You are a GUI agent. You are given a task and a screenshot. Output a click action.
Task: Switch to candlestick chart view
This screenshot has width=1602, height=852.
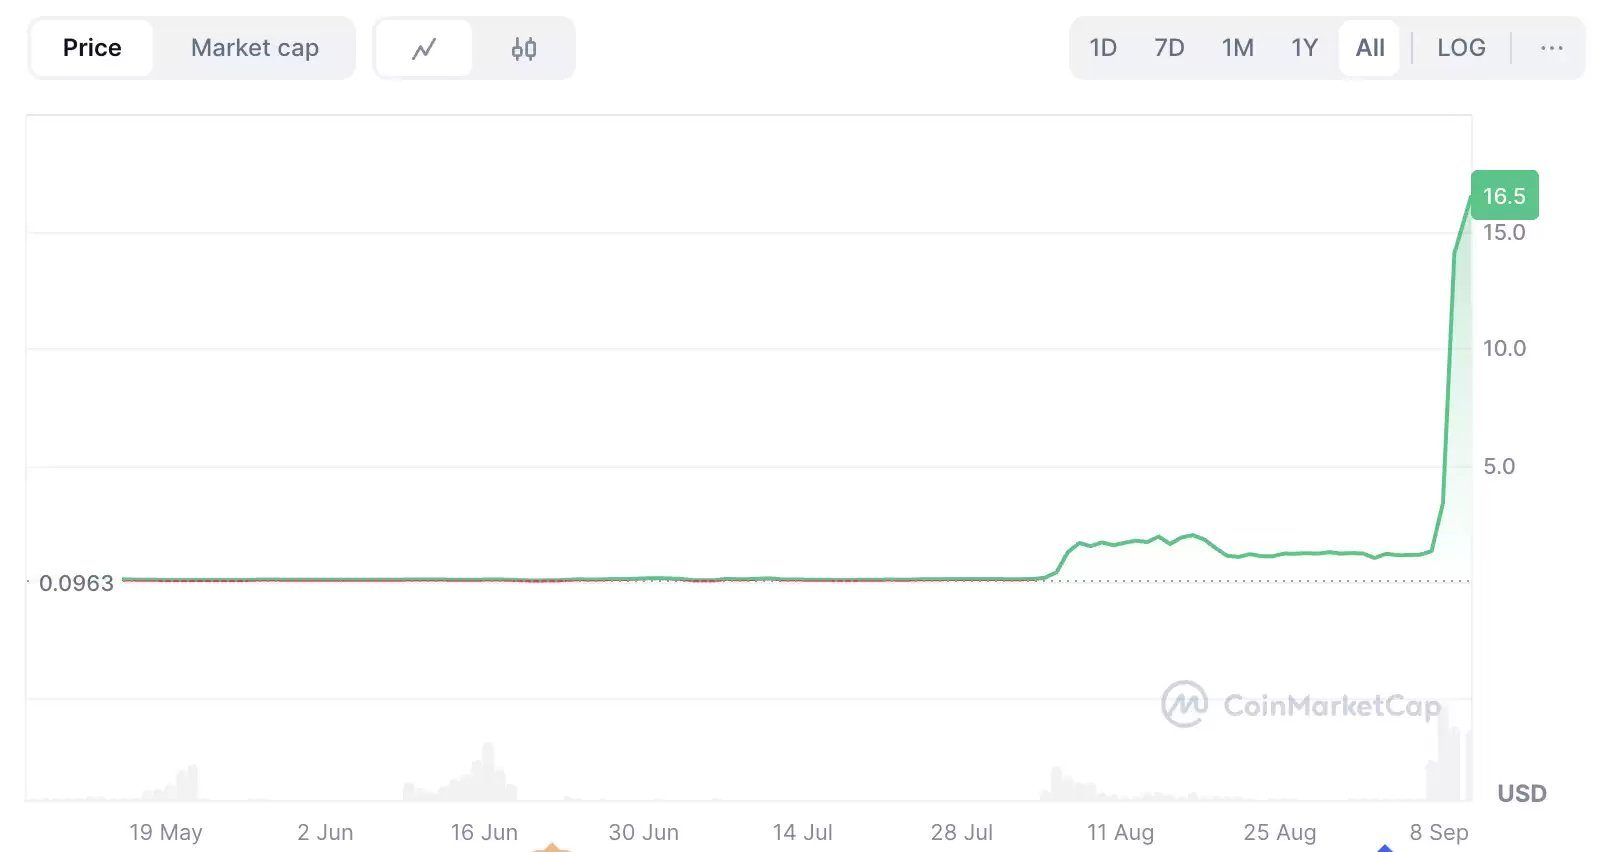524,48
